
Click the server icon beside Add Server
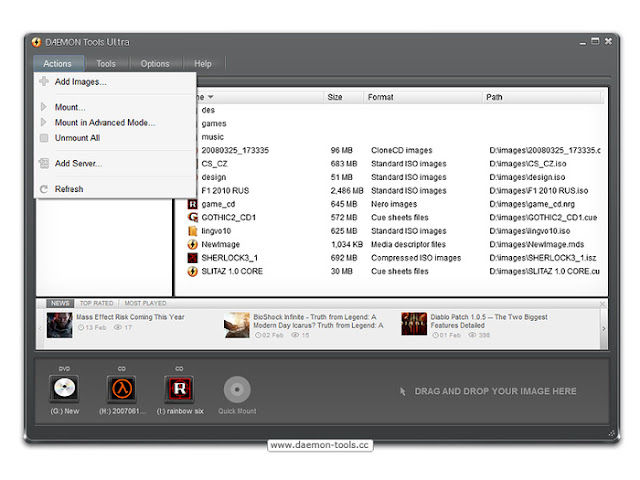44,163
